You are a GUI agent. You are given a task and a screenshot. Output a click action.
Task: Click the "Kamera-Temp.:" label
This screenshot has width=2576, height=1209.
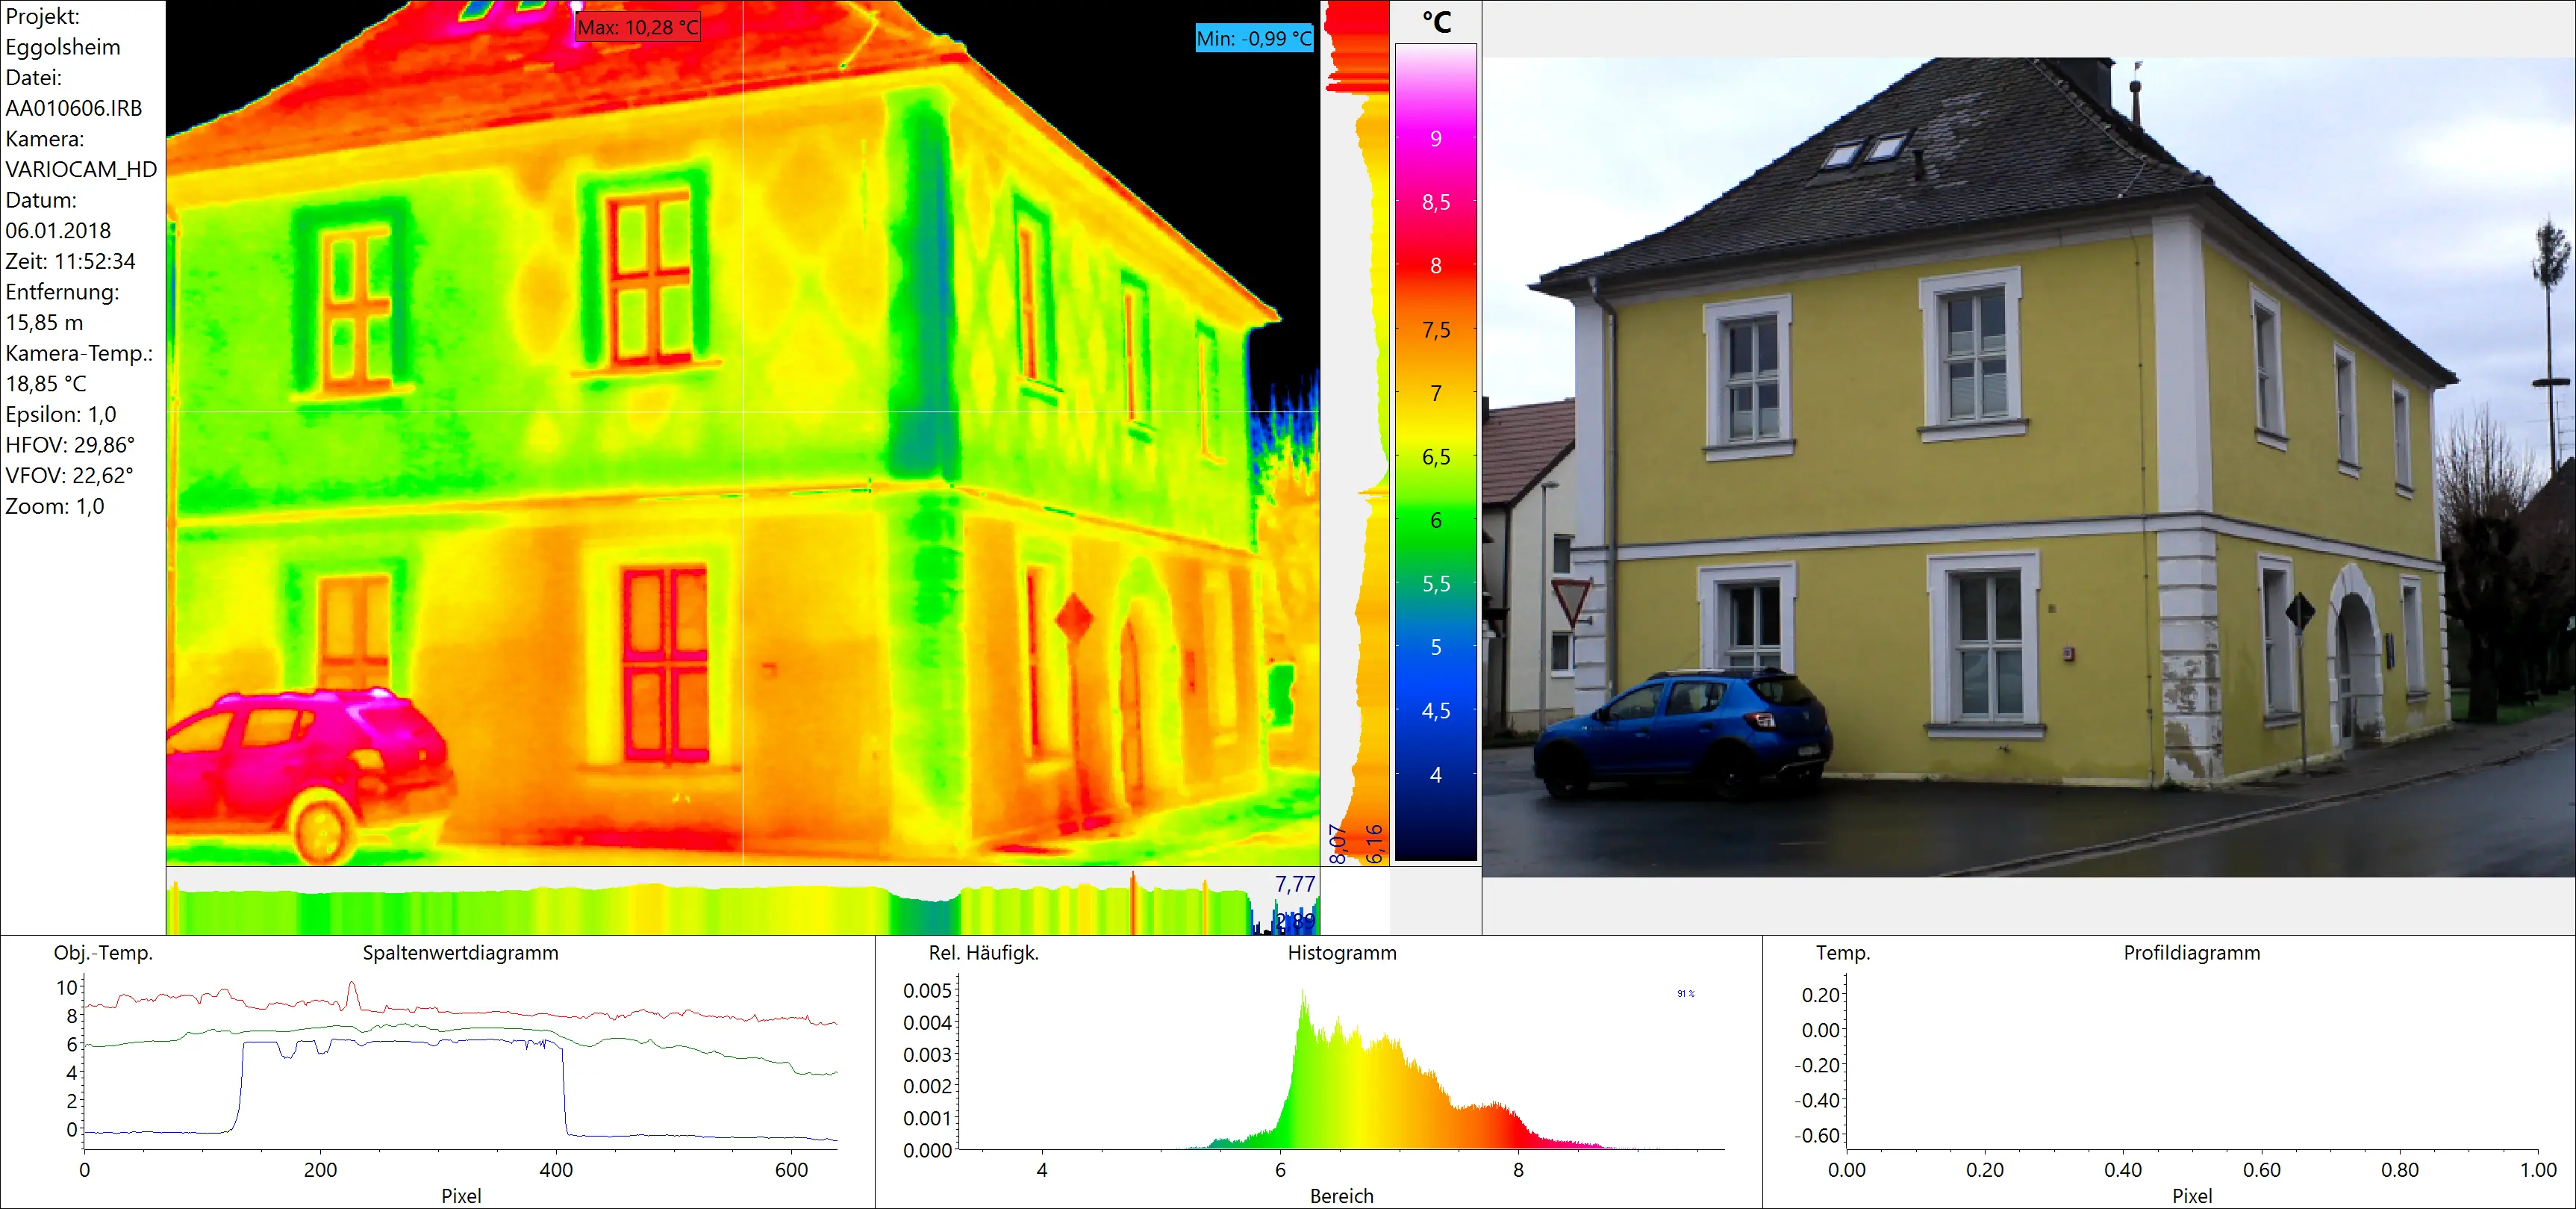[x=79, y=353]
